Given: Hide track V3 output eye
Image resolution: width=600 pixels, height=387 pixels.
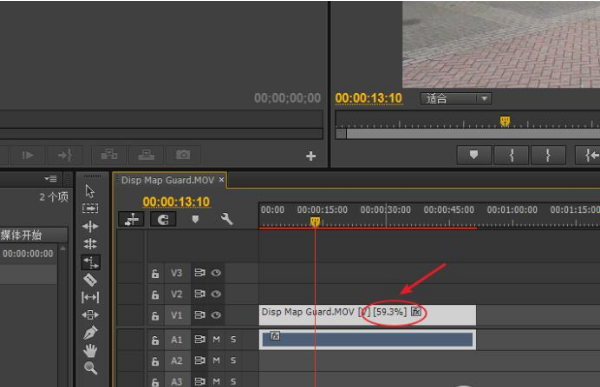Looking at the screenshot, I should 216,273.
